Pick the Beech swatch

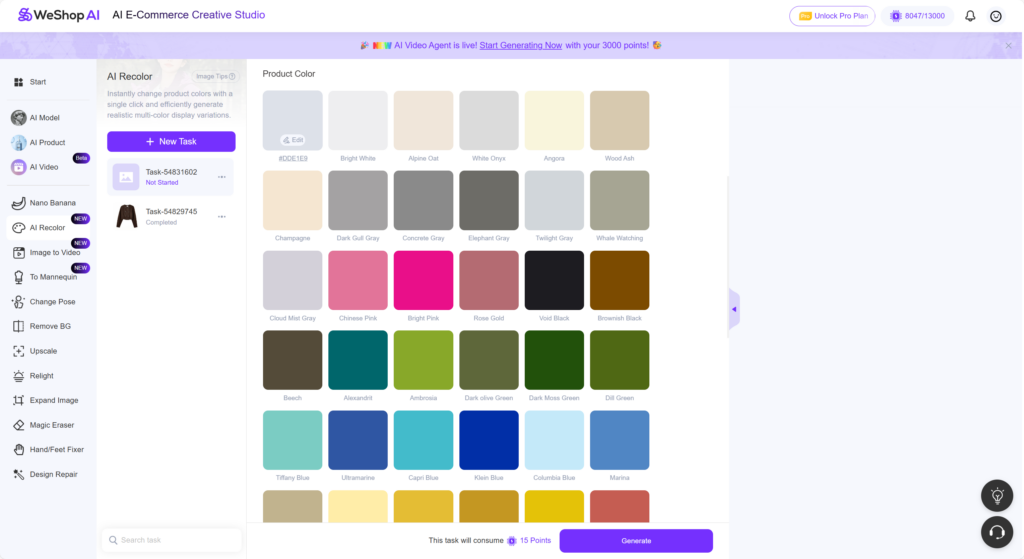293,360
